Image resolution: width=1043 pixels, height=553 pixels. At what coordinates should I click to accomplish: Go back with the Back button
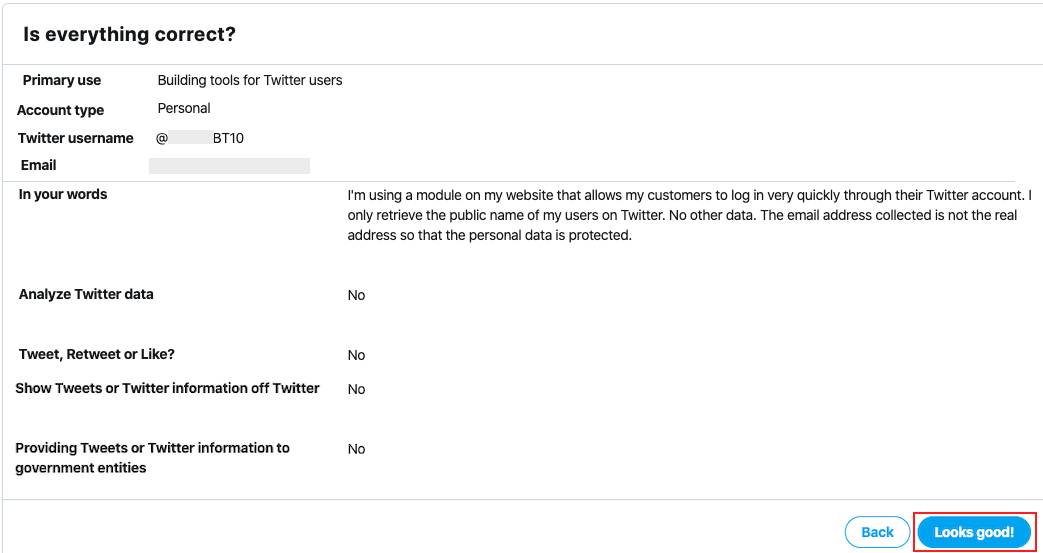point(877,532)
